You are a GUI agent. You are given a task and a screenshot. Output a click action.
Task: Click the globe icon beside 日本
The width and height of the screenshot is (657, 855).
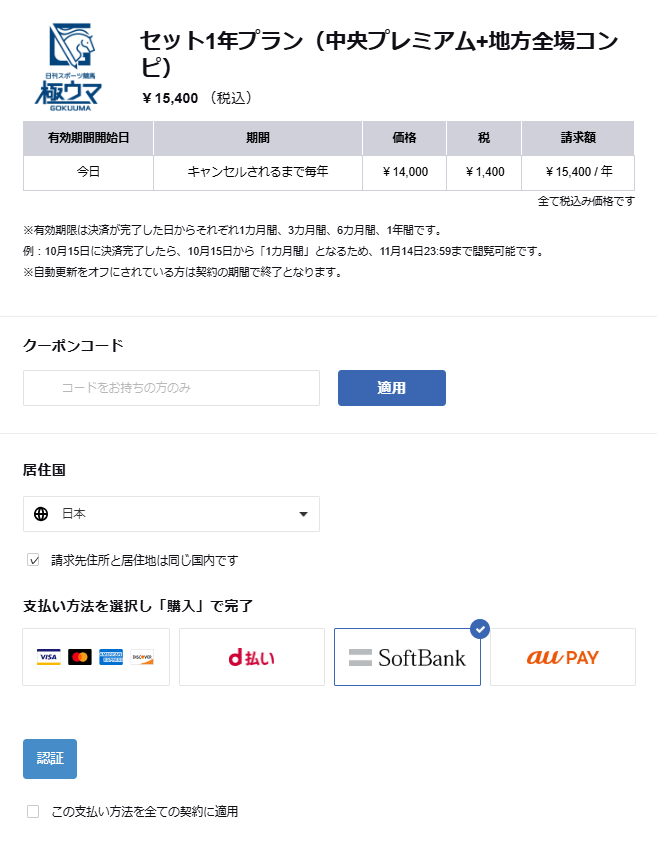pos(41,514)
